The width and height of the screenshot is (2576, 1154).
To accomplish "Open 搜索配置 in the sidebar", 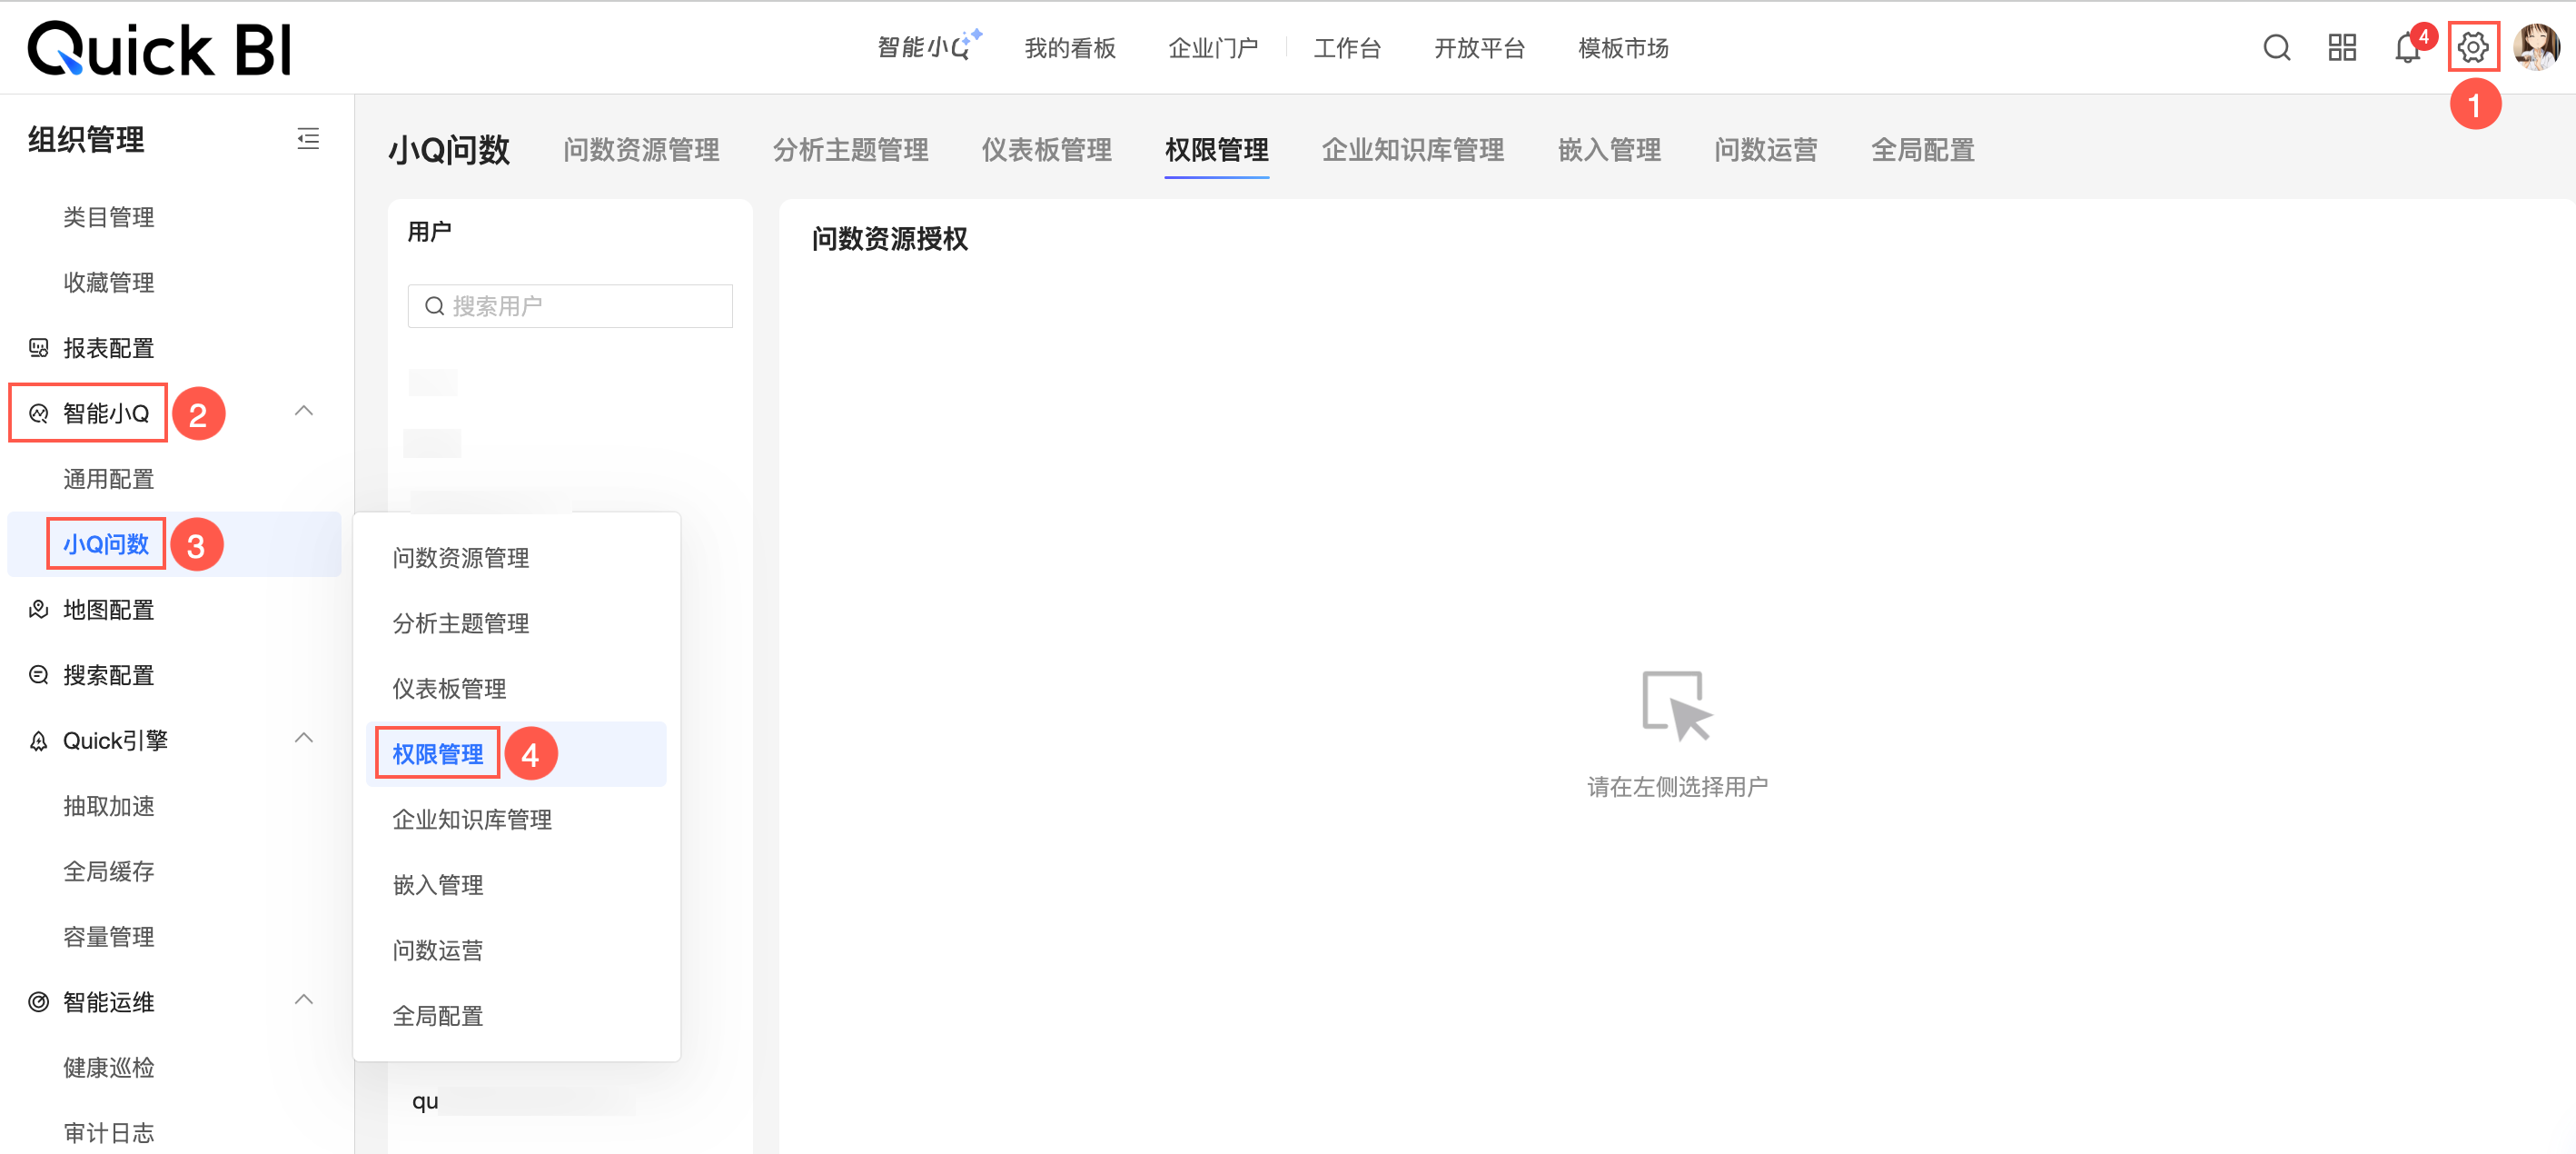I will coord(108,675).
